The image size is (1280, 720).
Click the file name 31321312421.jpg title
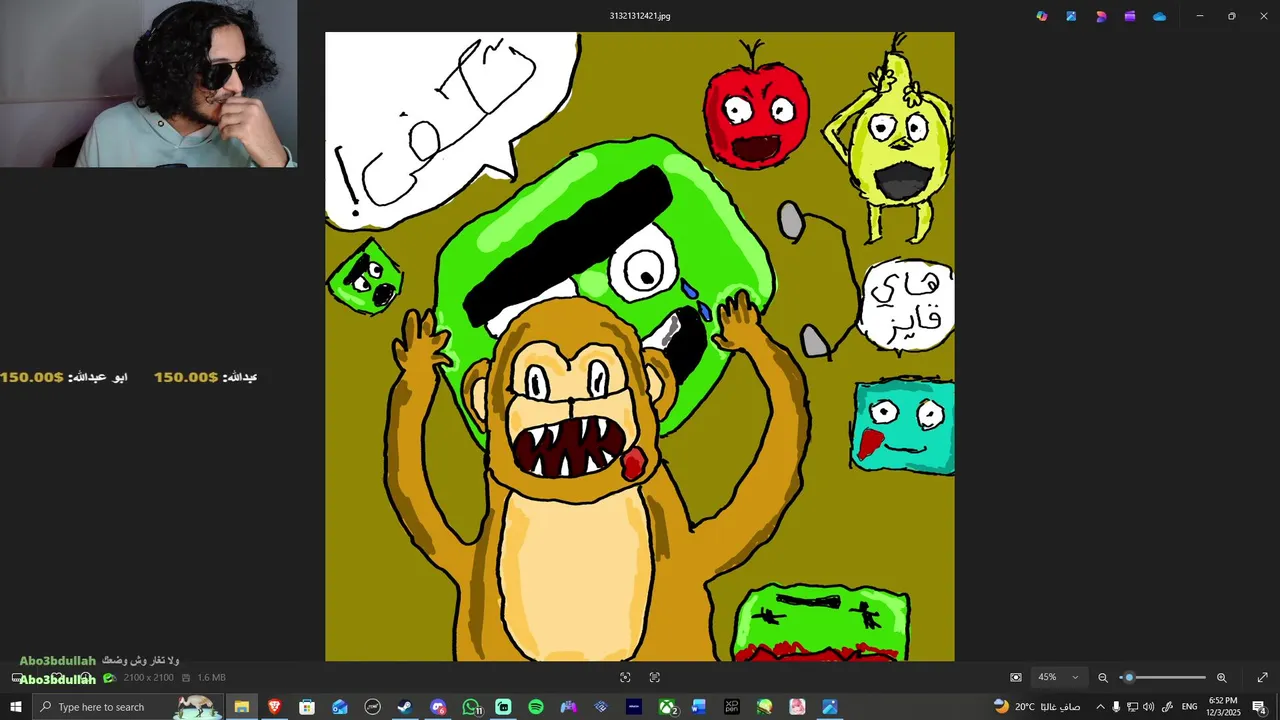(640, 16)
